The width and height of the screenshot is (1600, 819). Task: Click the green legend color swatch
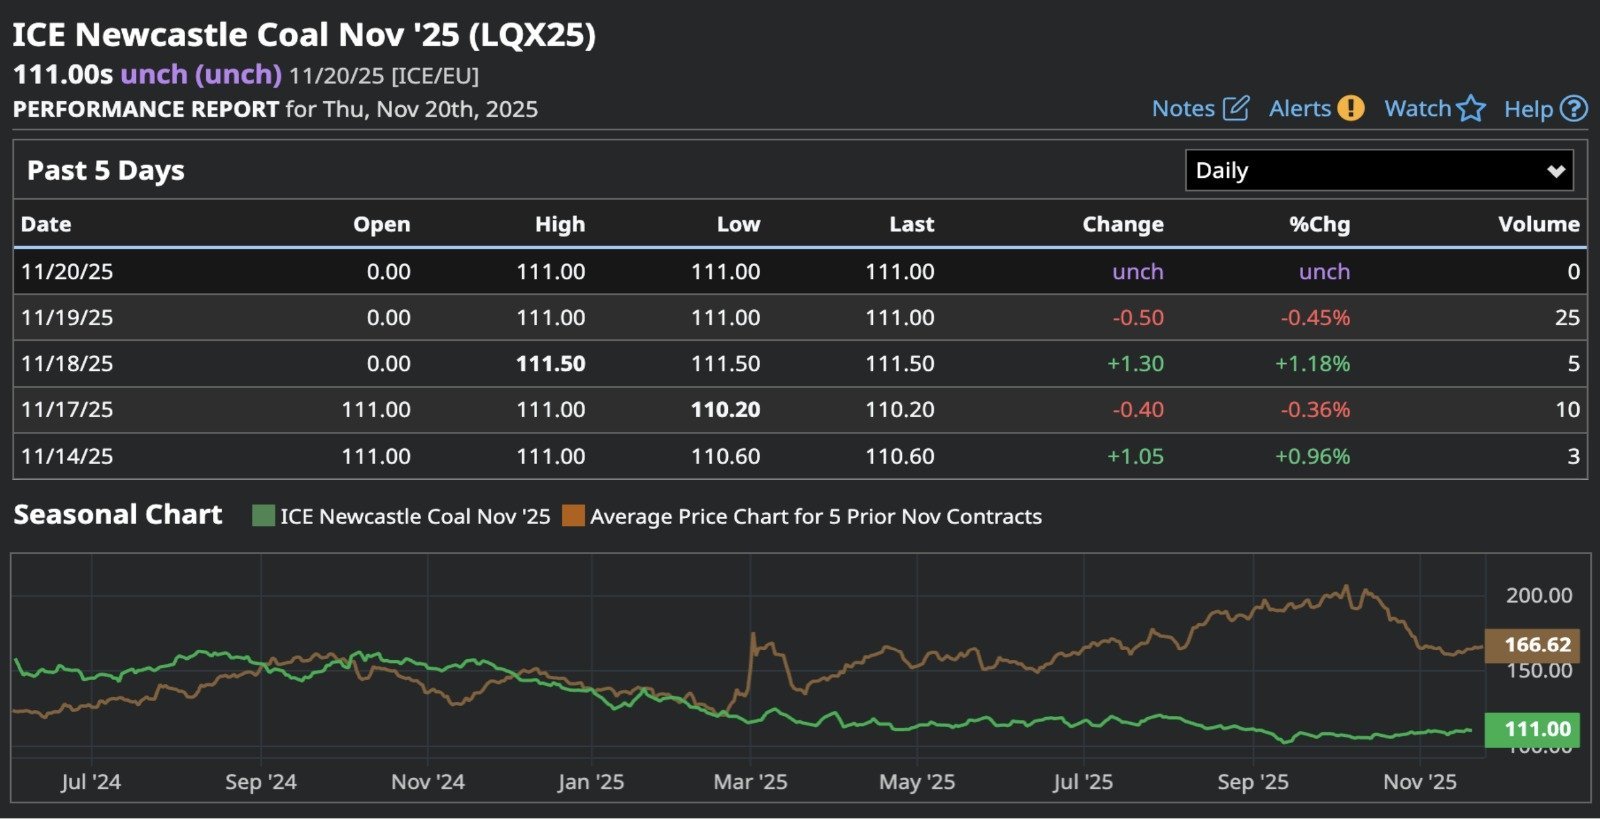[263, 516]
